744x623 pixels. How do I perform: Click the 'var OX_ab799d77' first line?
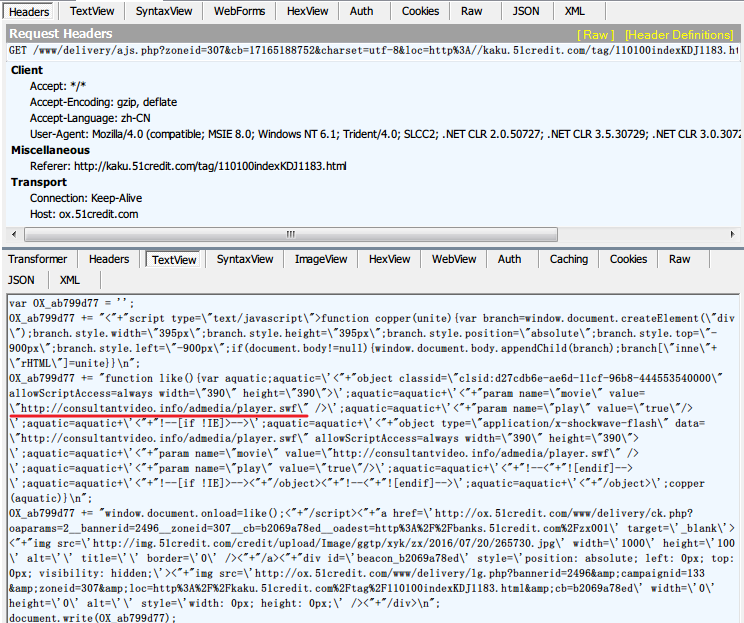[72, 303]
